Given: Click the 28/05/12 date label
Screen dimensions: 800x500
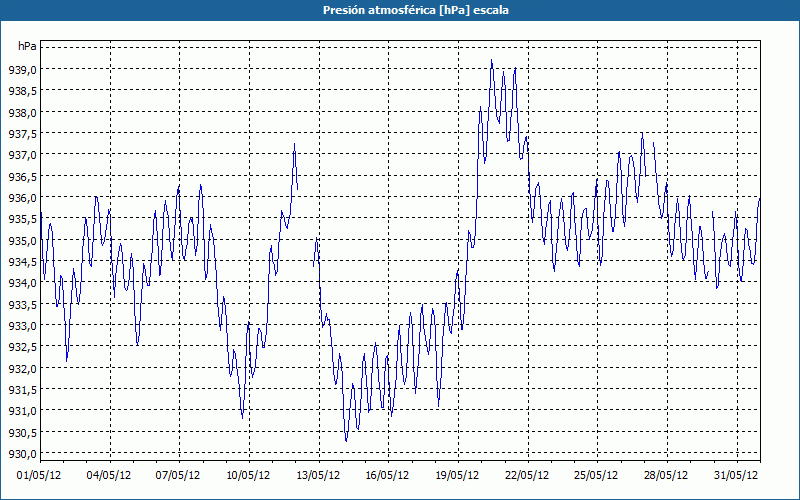Looking at the screenshot, I should click(666, 476).
